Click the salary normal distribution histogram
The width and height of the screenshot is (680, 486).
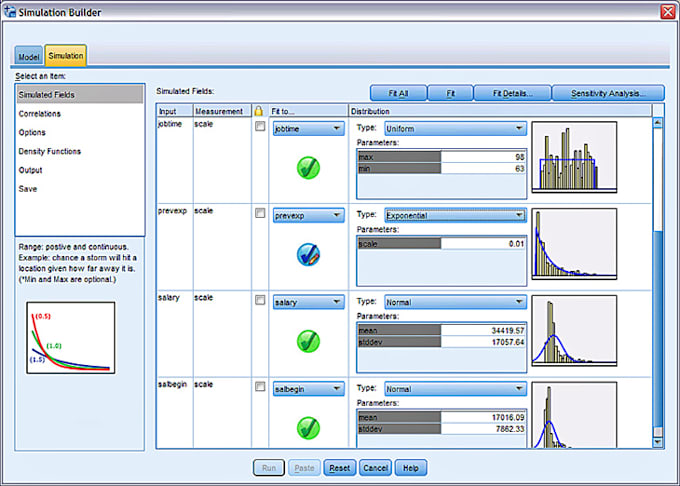coord(574,330)
